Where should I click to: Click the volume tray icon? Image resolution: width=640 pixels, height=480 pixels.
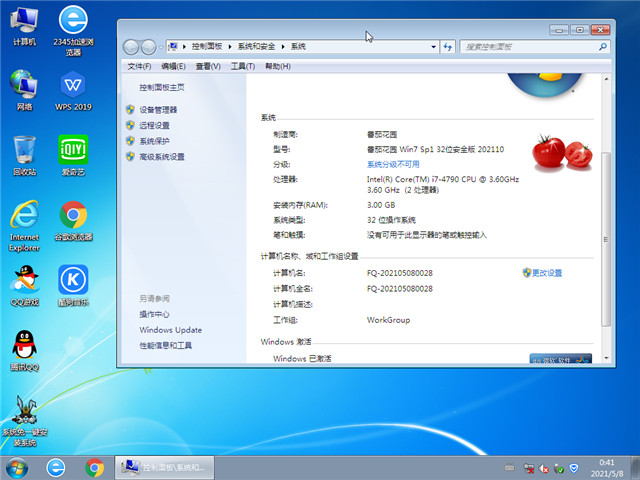tap(544, 469)
